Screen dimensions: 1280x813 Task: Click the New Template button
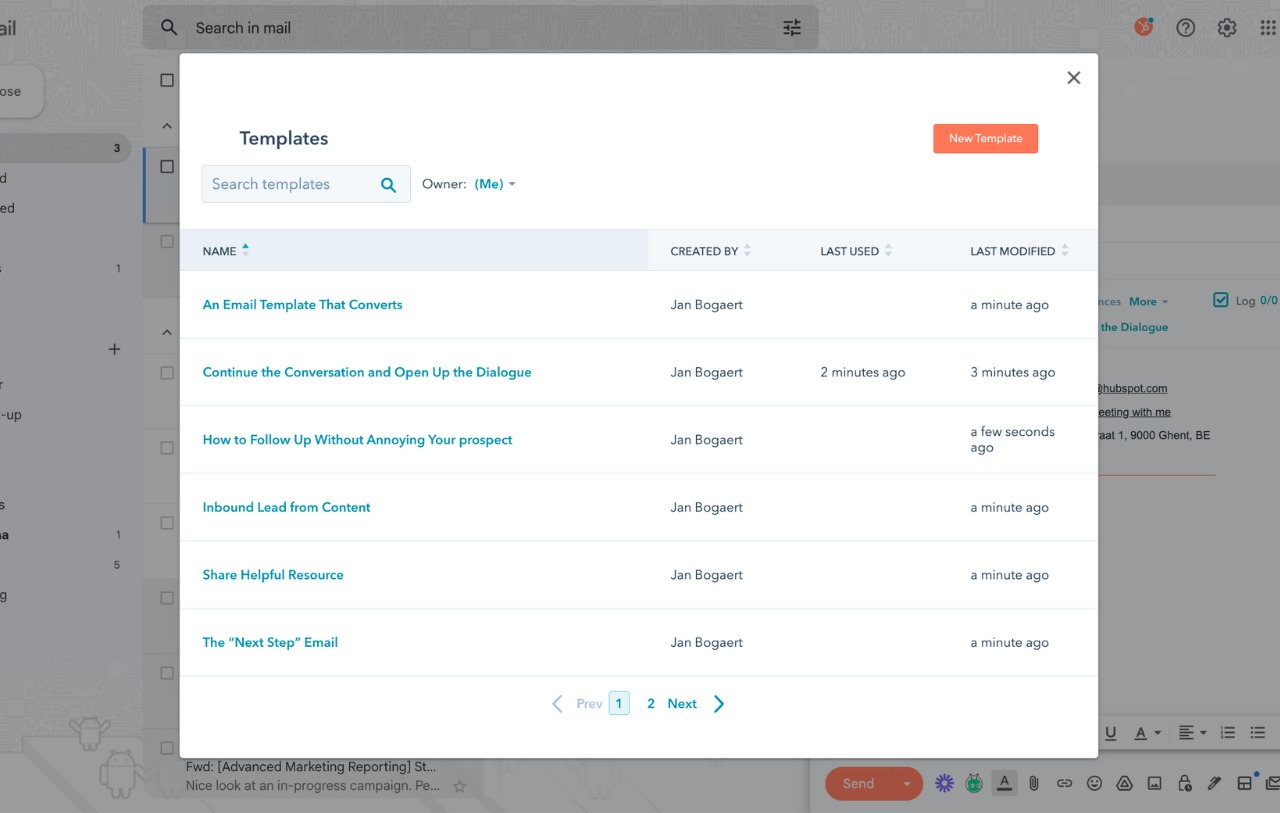point(985,139)
